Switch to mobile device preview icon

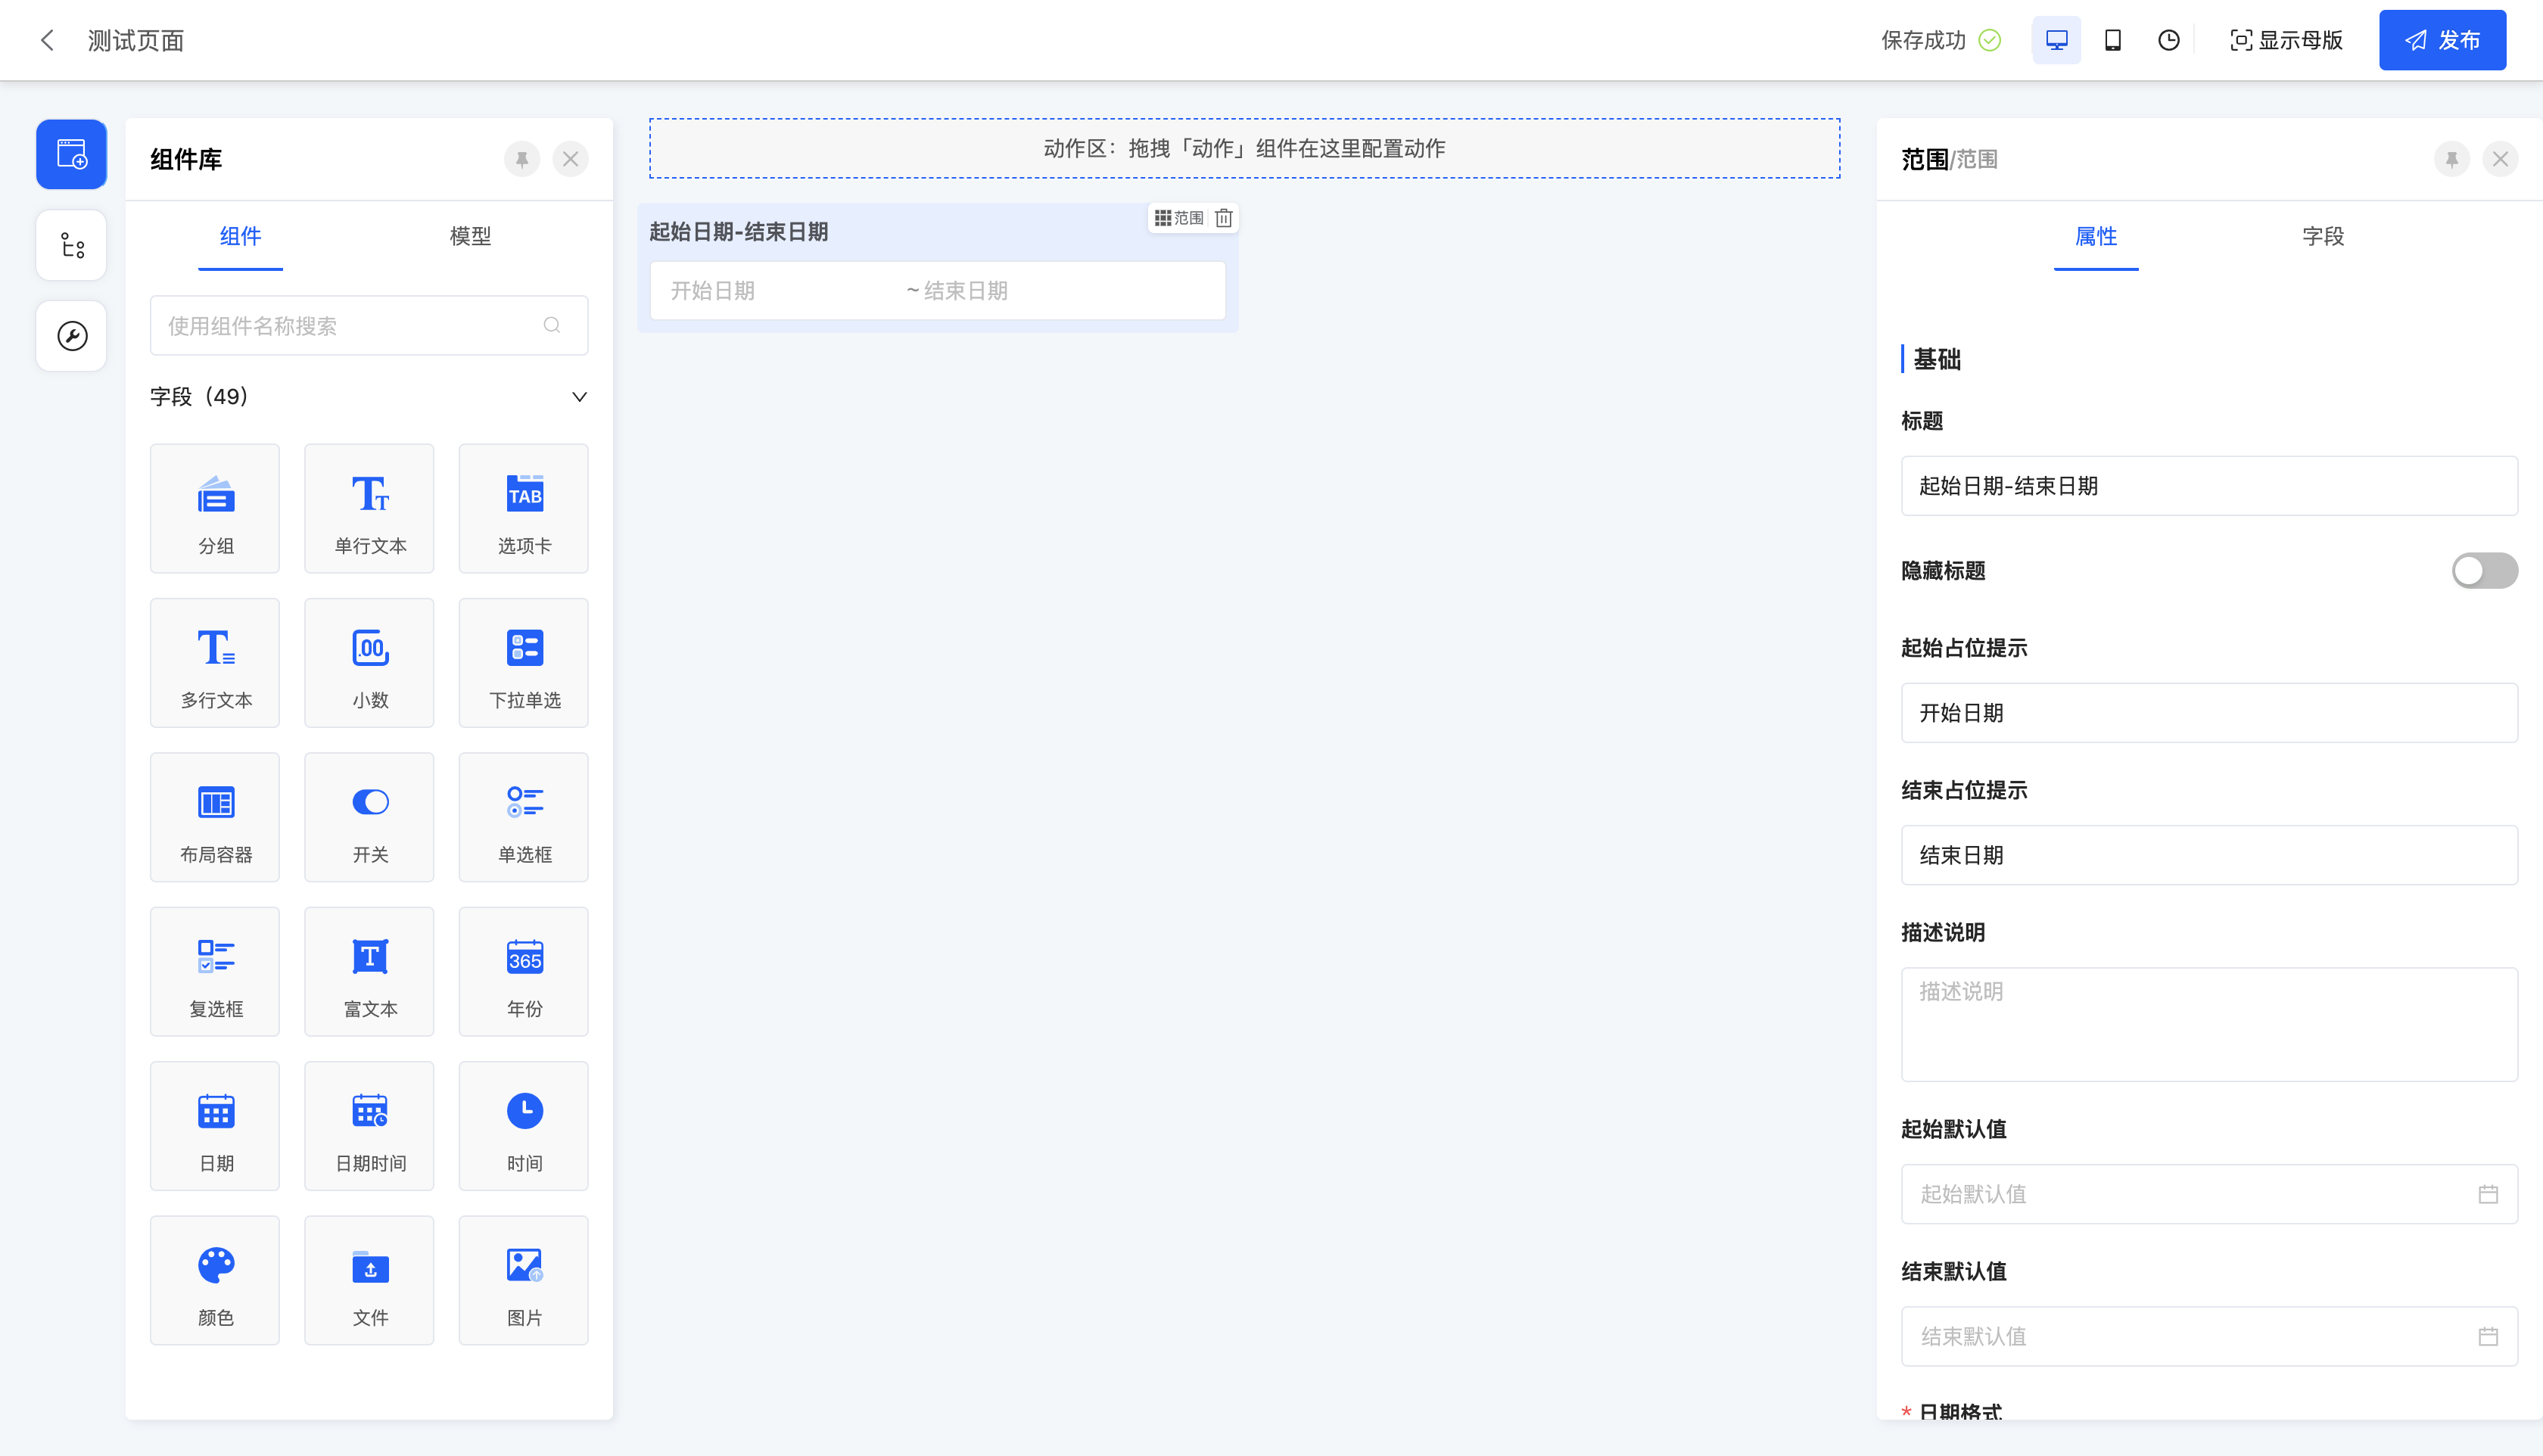2112,40
